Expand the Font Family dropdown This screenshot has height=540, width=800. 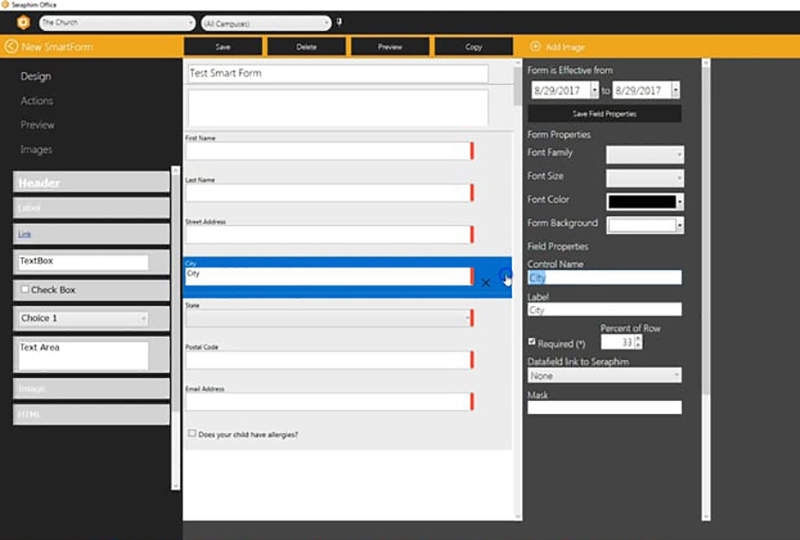[x=645, y=154]
